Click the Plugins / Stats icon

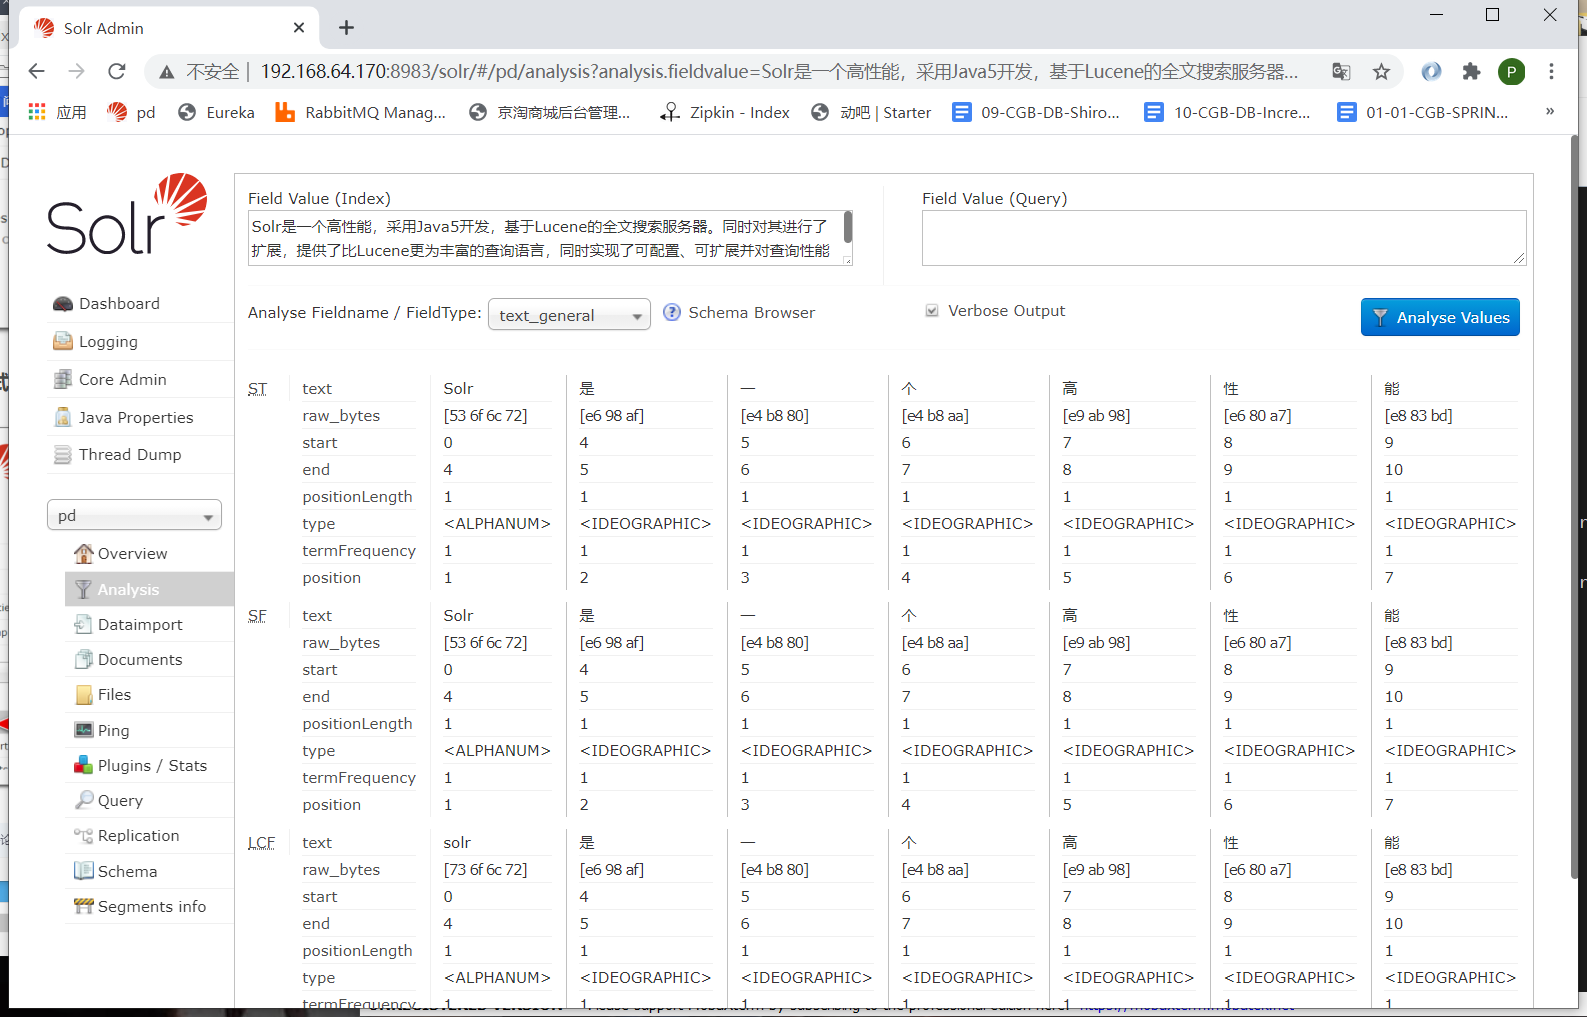[84, 766]
